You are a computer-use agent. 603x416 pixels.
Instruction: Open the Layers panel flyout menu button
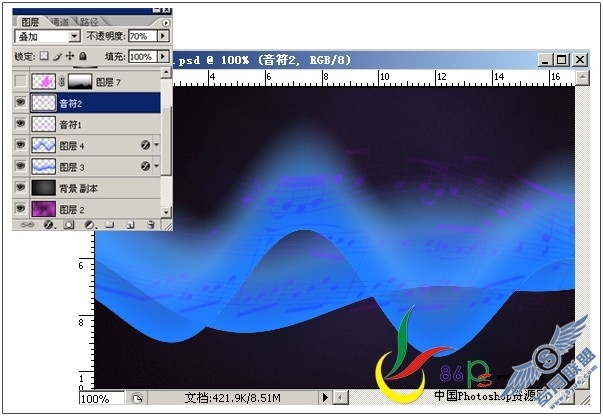click(166, 23)
